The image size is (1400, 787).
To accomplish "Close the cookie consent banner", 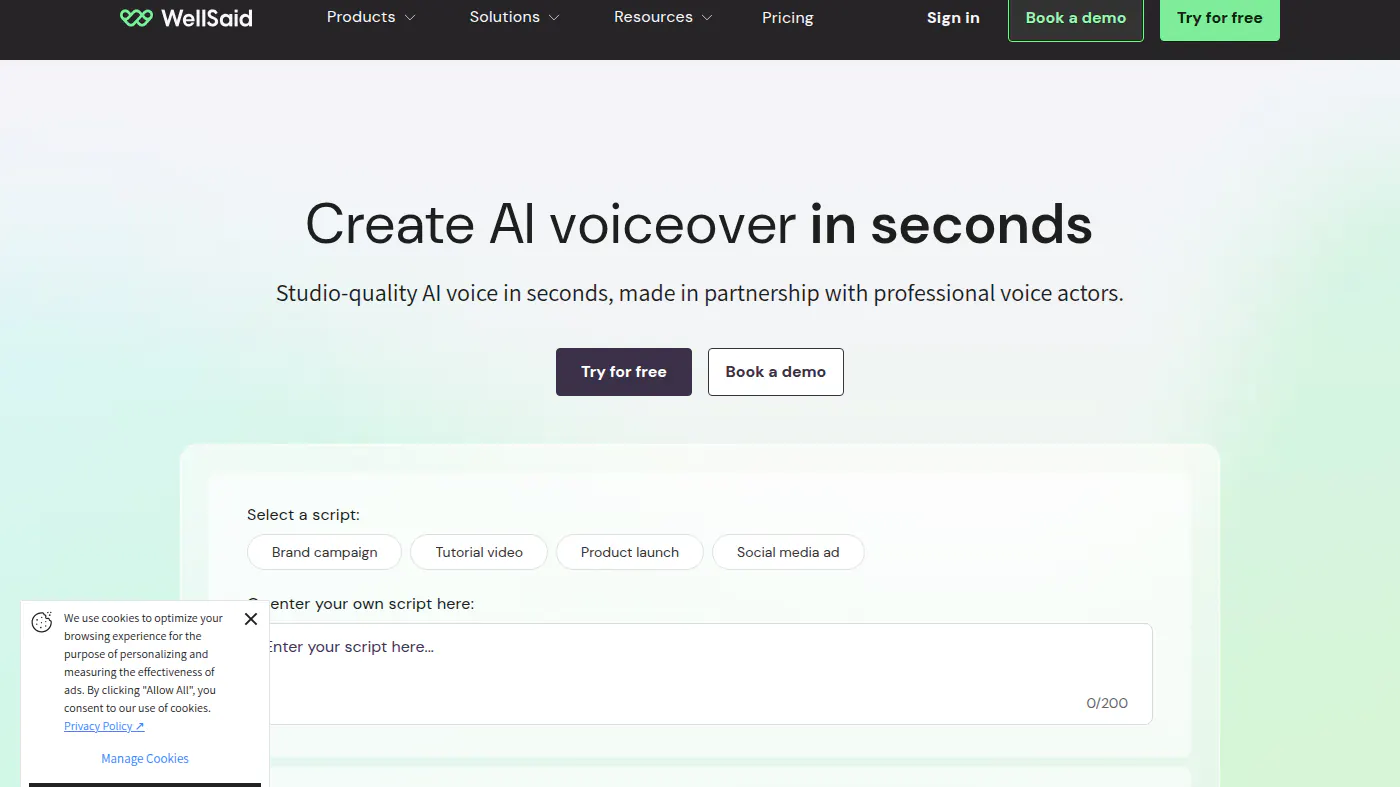I will pyautogui.click(x=251, y=619).
